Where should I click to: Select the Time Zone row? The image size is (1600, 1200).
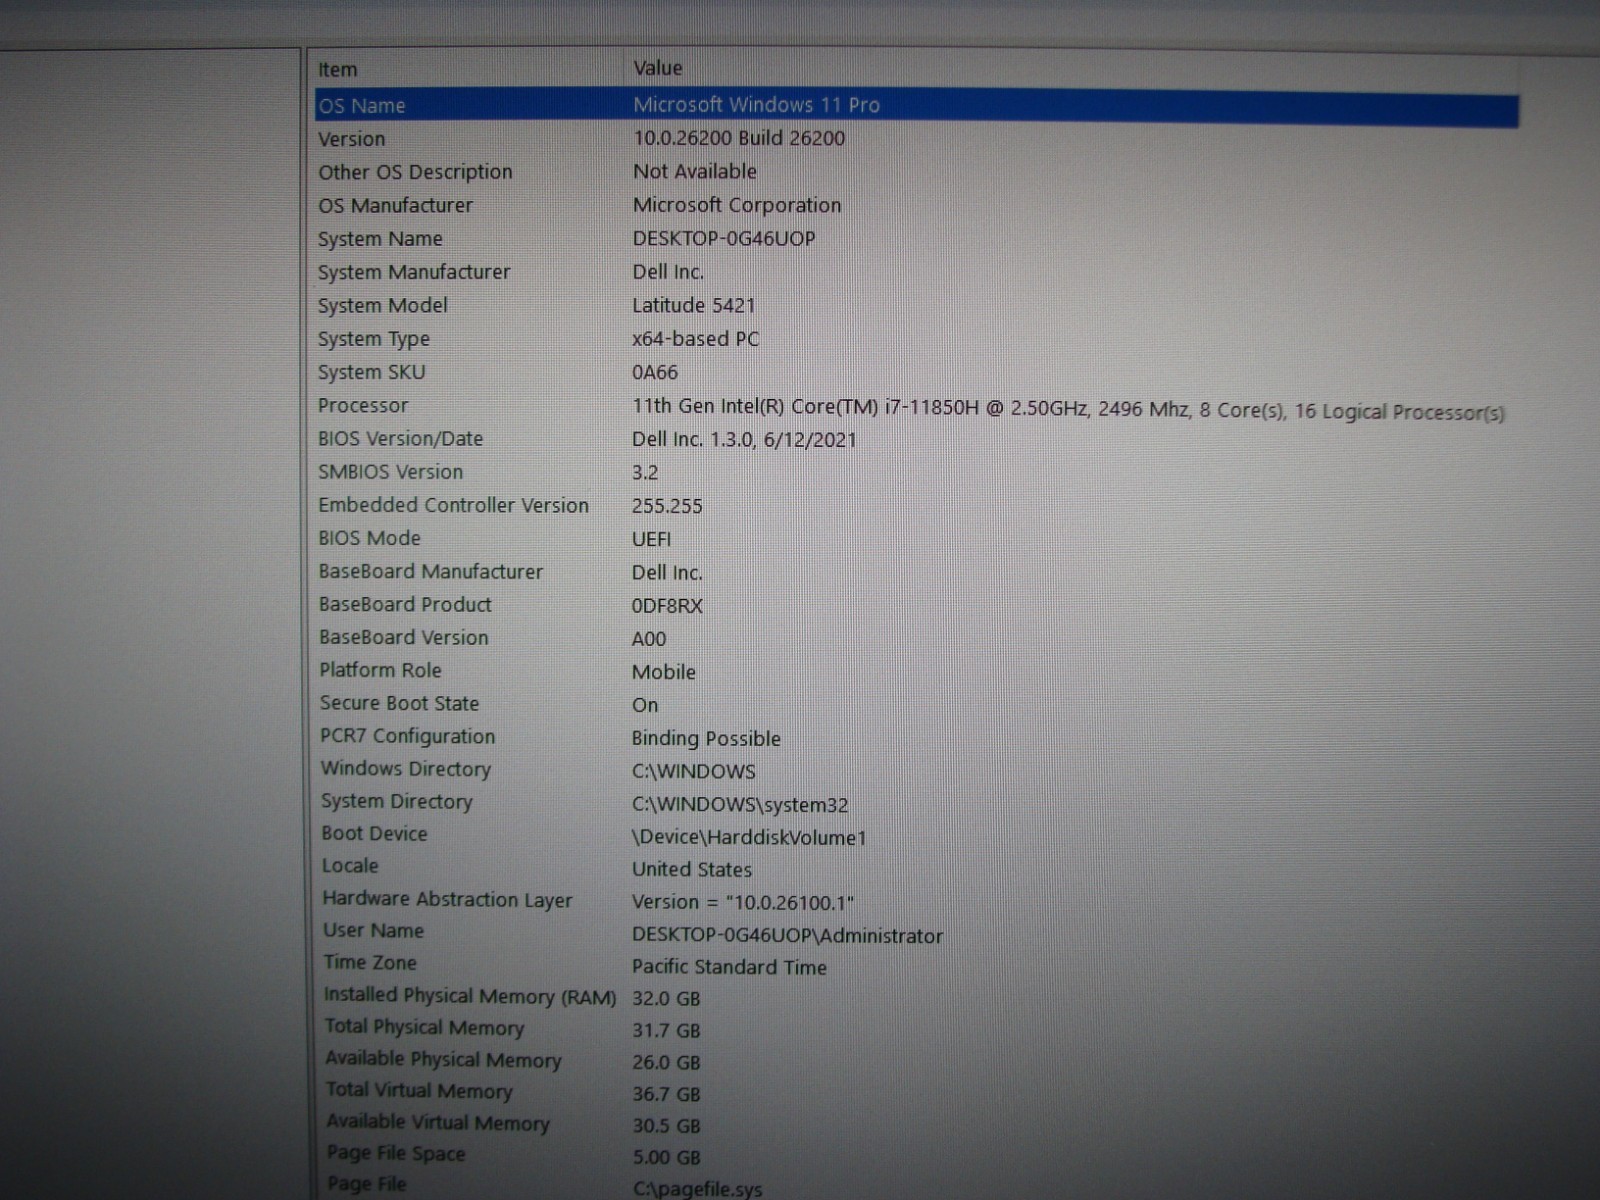(x=370, y=962)
